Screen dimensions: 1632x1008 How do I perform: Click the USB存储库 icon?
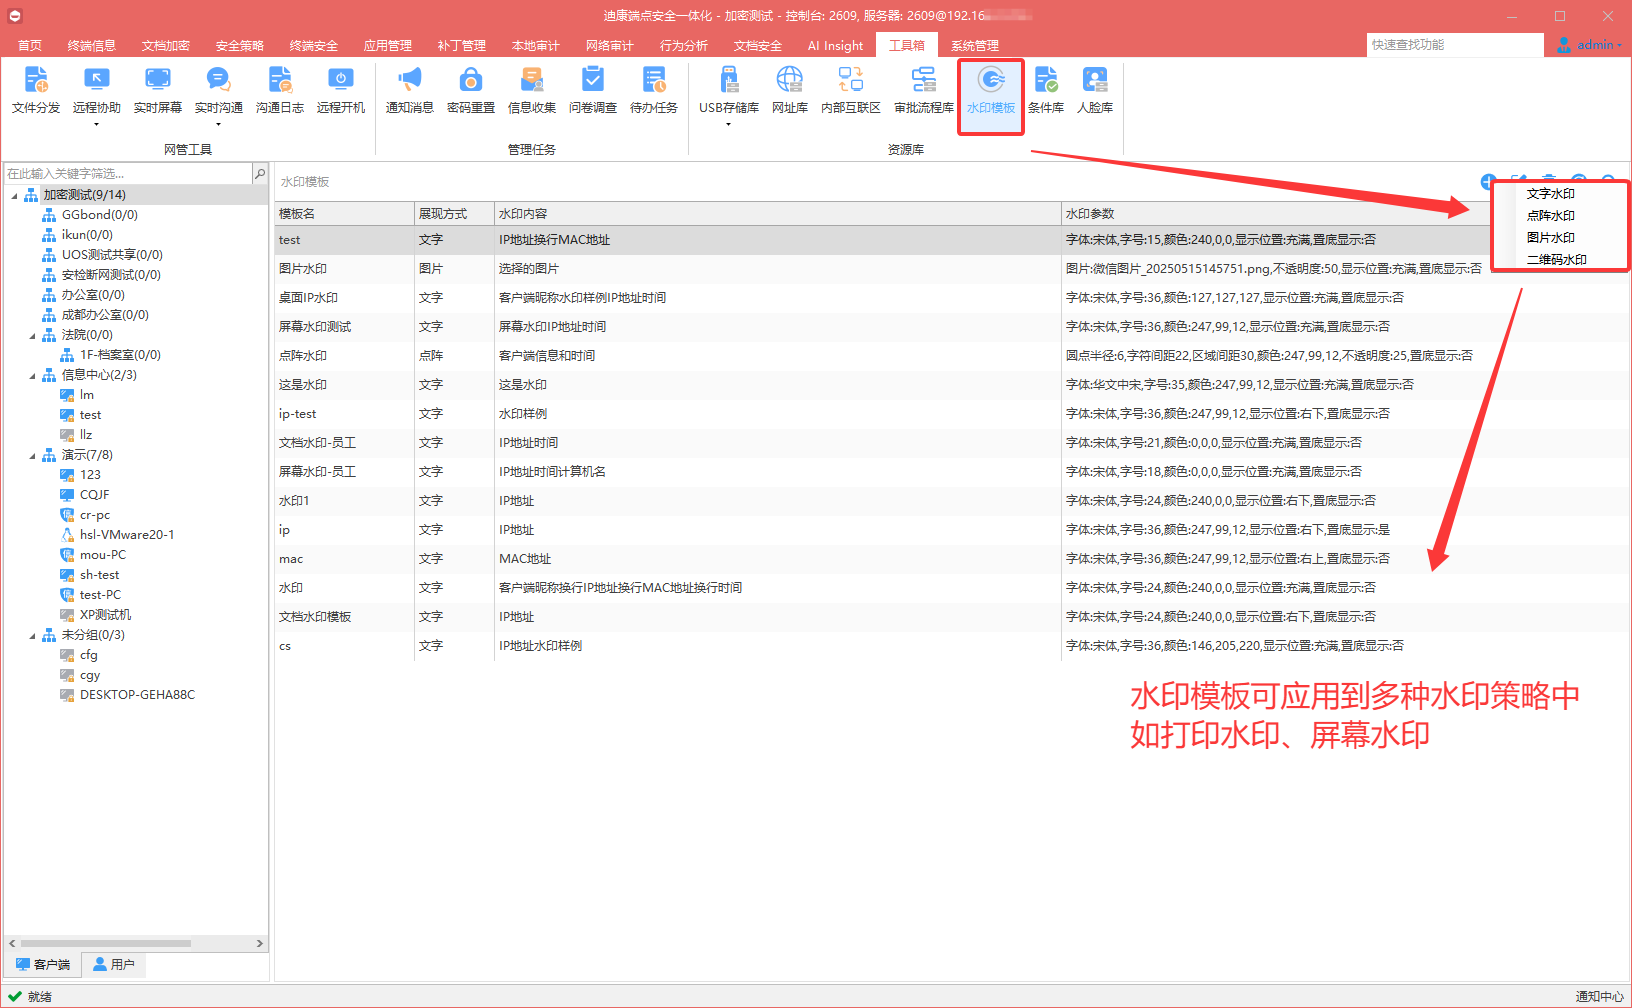(729, 90)
